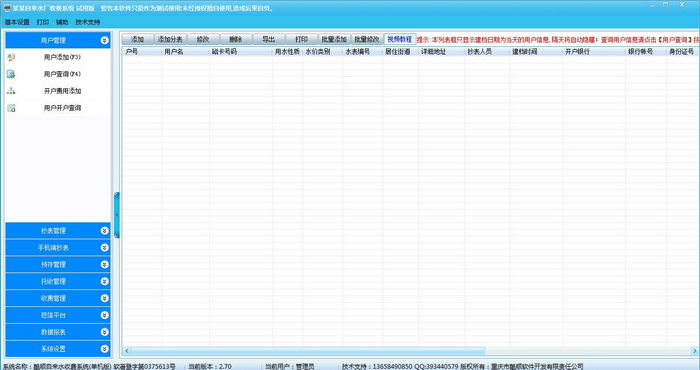Viewport: 700px width, 370px height.
Task: Expand the 收费管理 panel chevron
Action: (104, 298)
